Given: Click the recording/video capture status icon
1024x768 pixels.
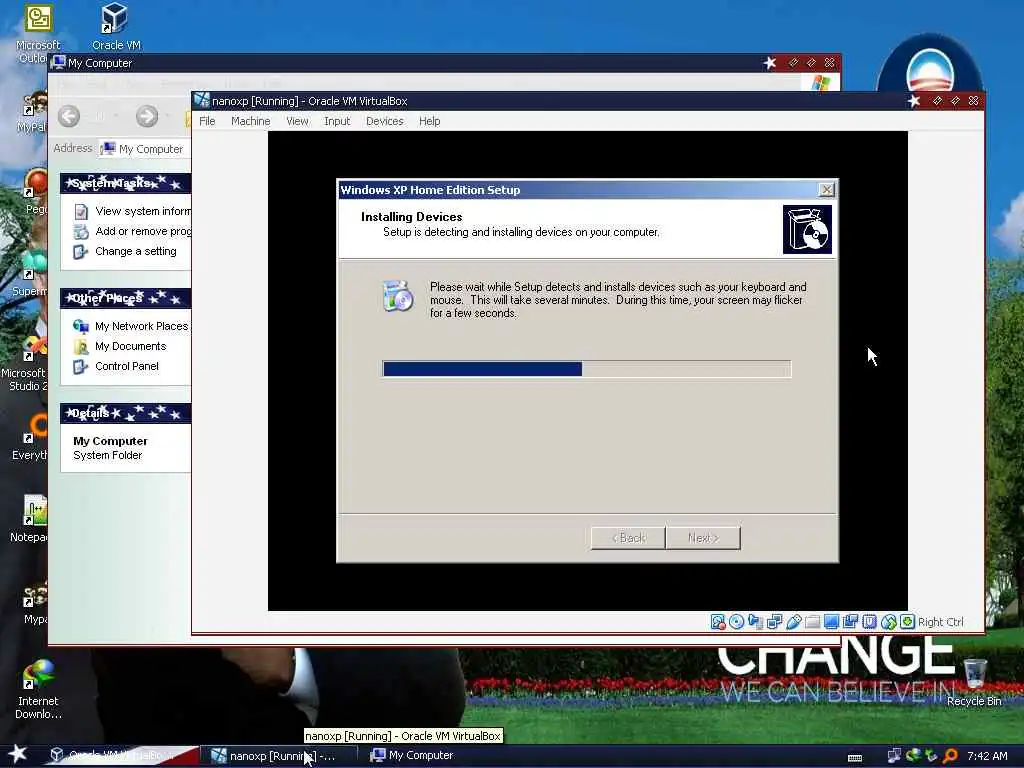Looking at the screenshot, I should [x=850, y=622].
